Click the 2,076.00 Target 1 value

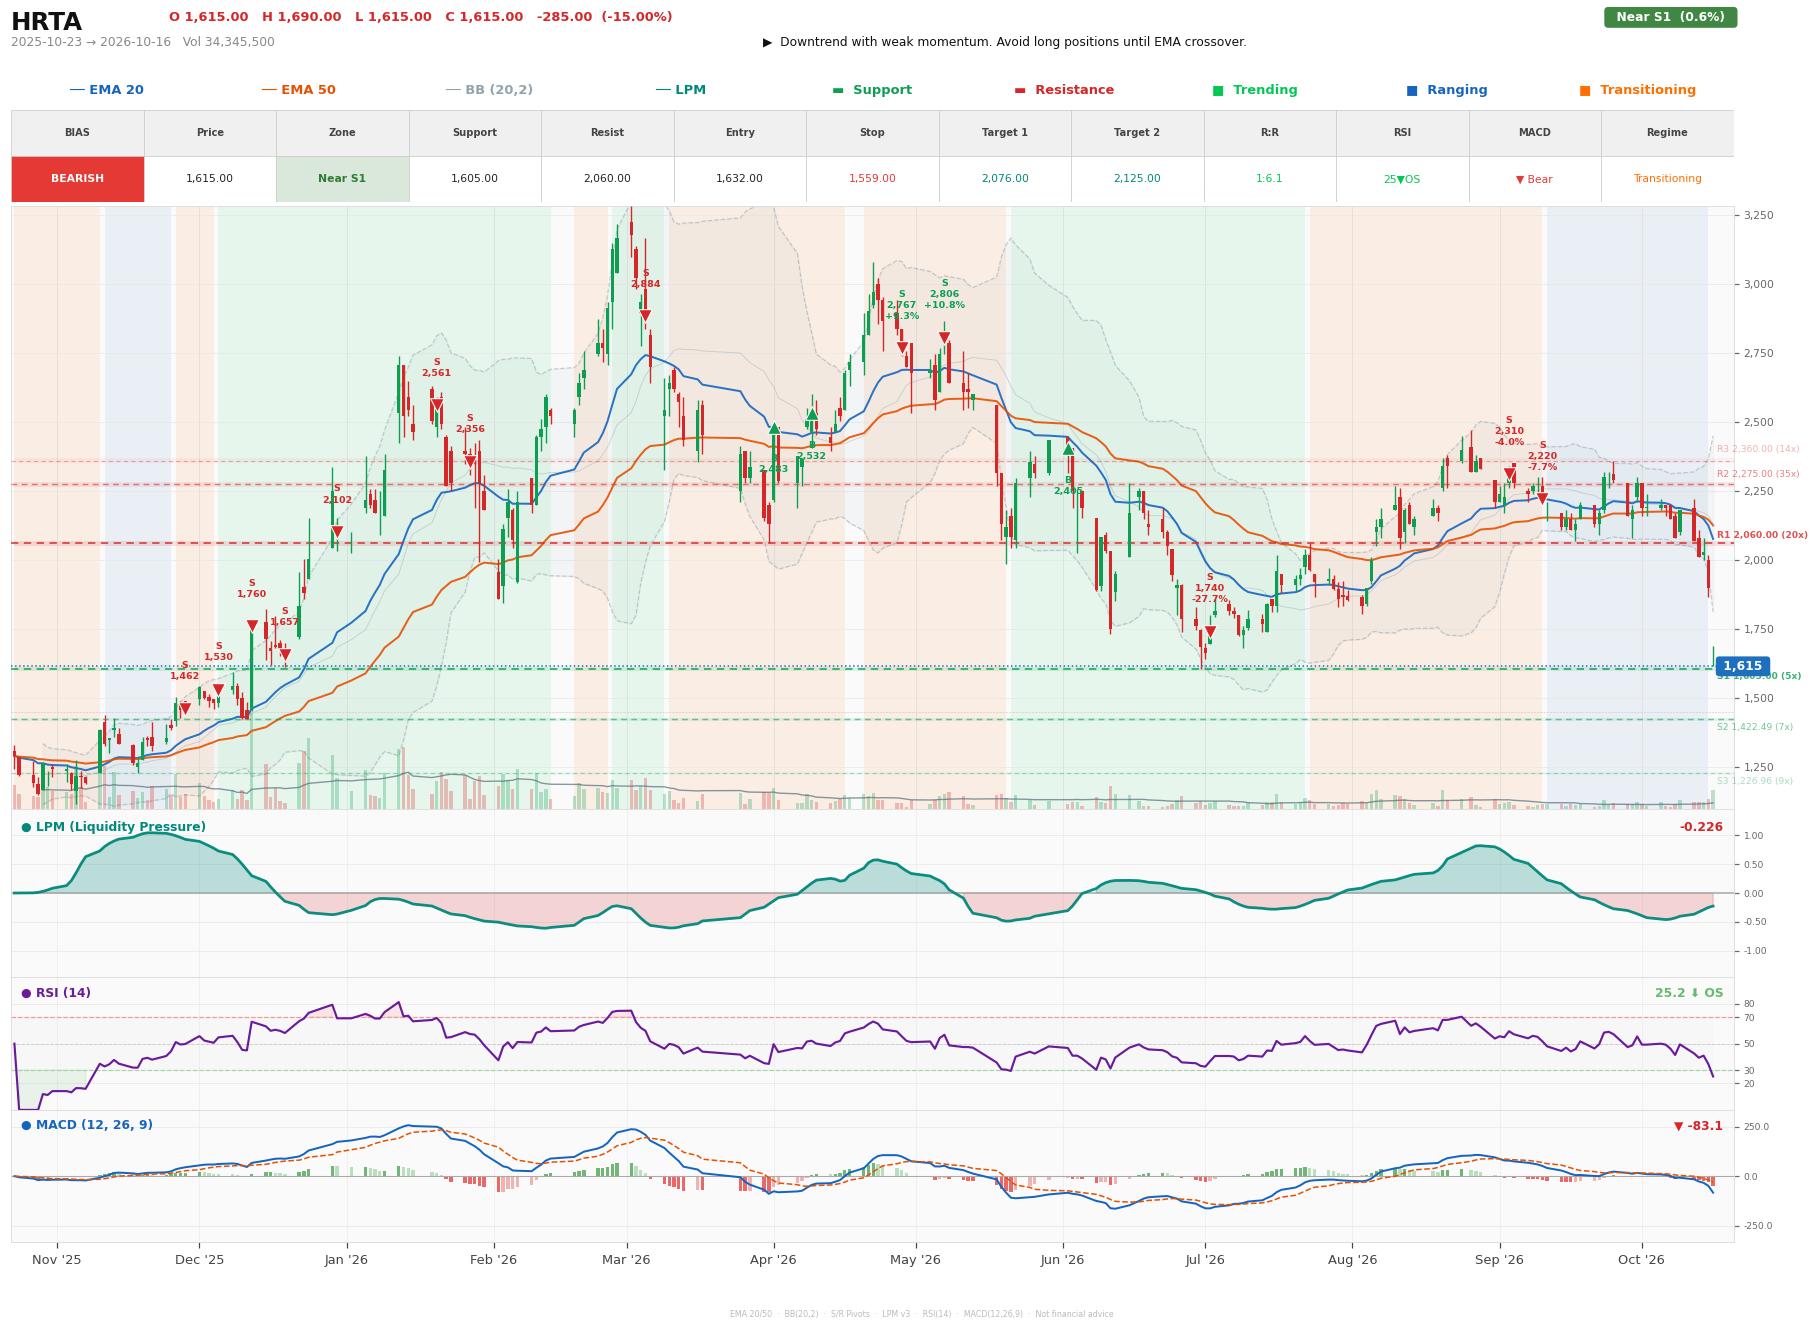[x=1005, y=179]
